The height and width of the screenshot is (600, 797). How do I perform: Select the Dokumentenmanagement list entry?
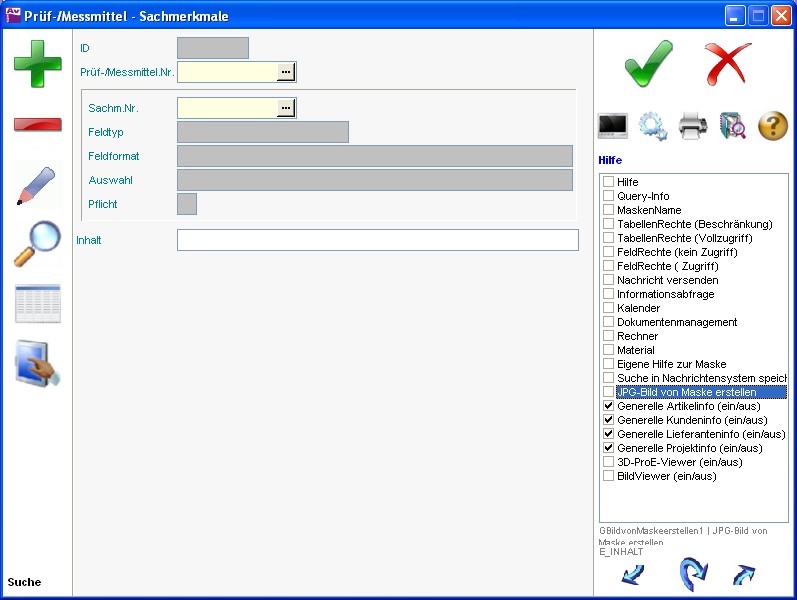point(677,323)
